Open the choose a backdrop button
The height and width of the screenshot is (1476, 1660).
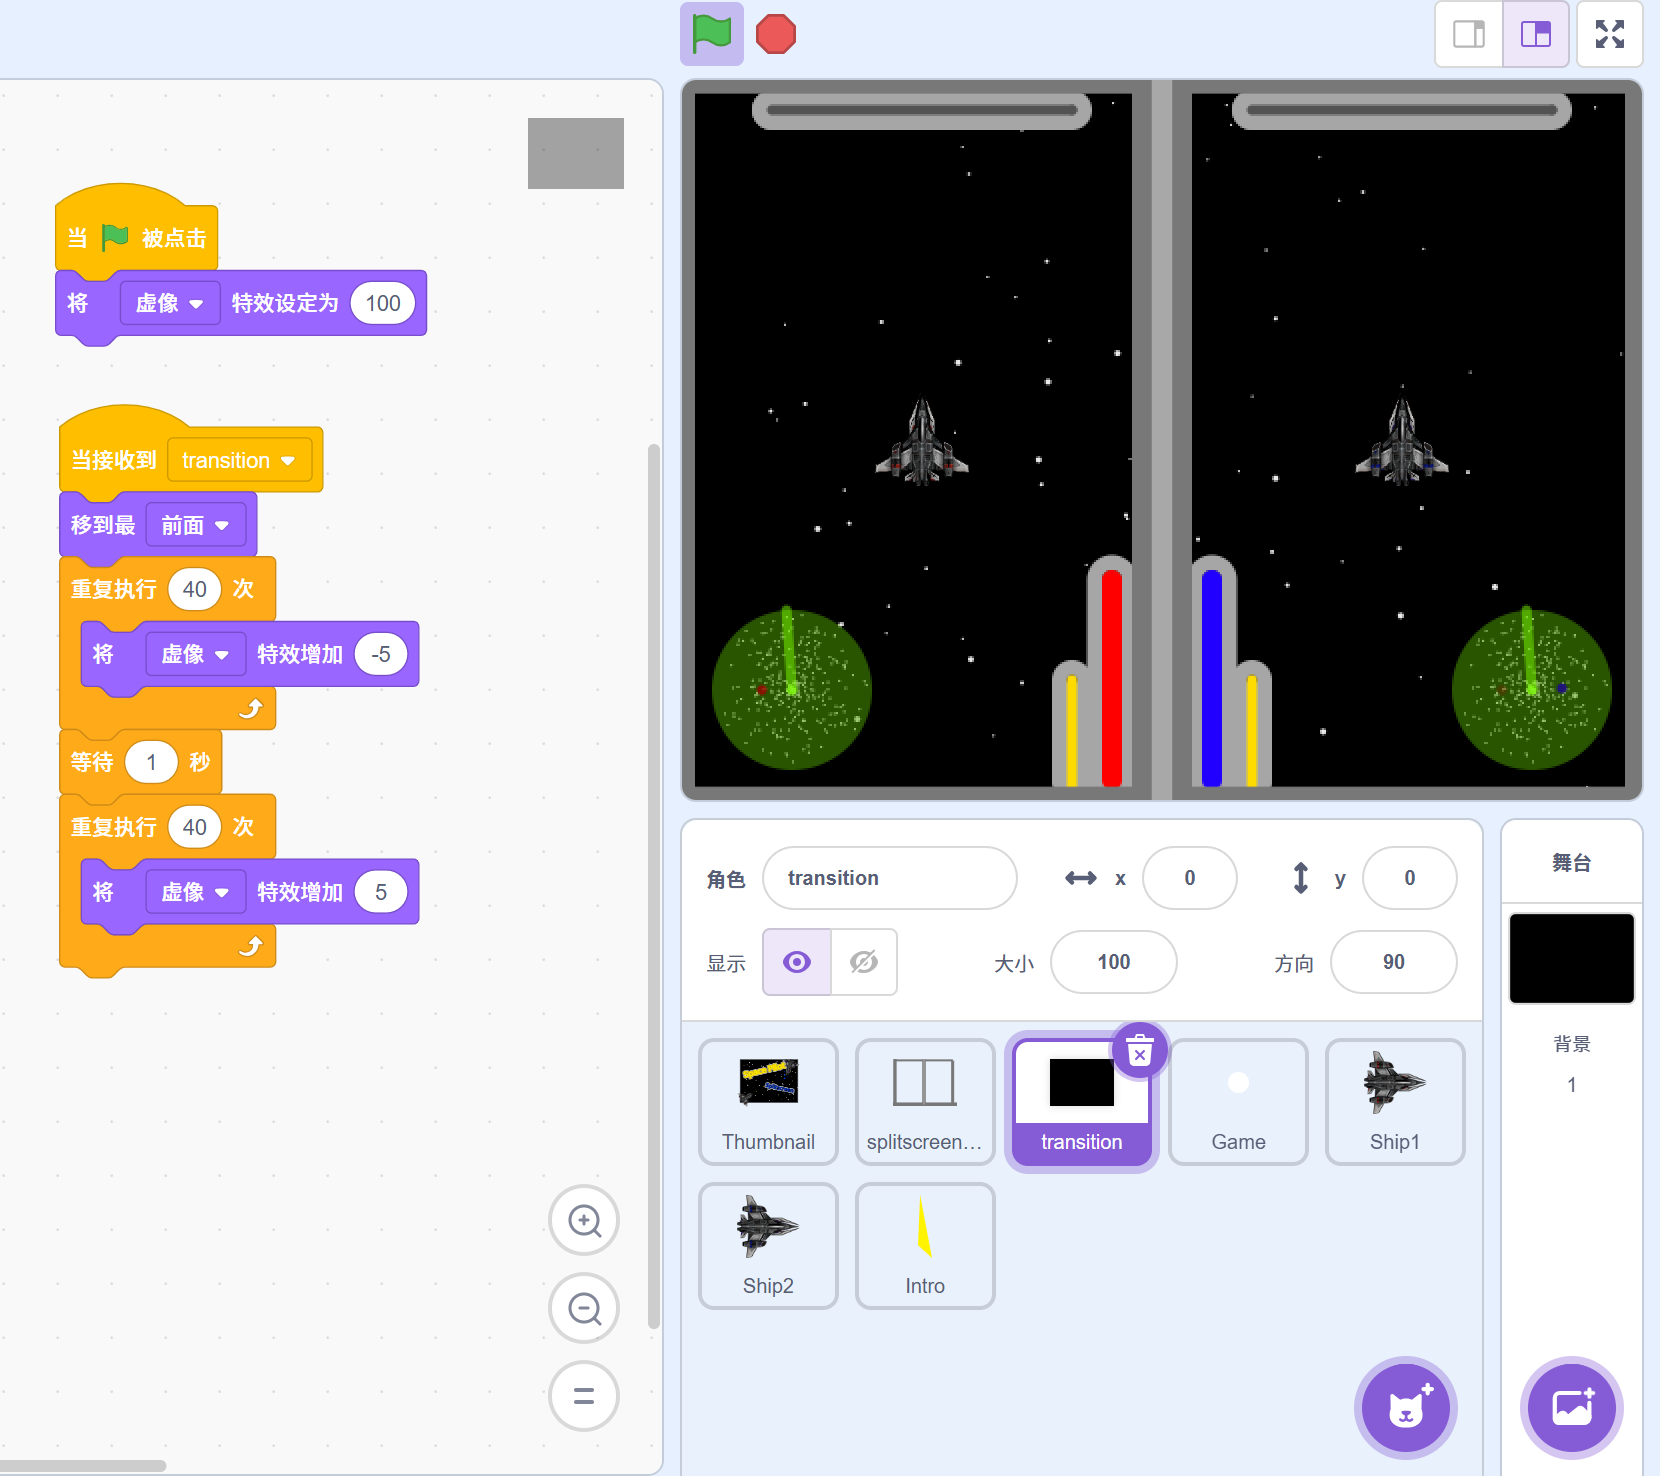(1571, 1408)
